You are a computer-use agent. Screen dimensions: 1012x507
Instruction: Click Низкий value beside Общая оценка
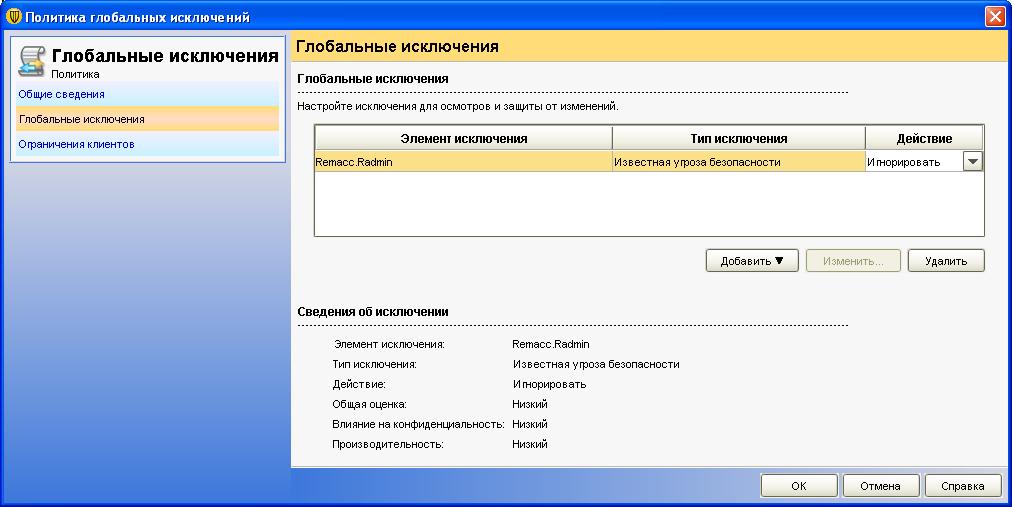(530, 404)
